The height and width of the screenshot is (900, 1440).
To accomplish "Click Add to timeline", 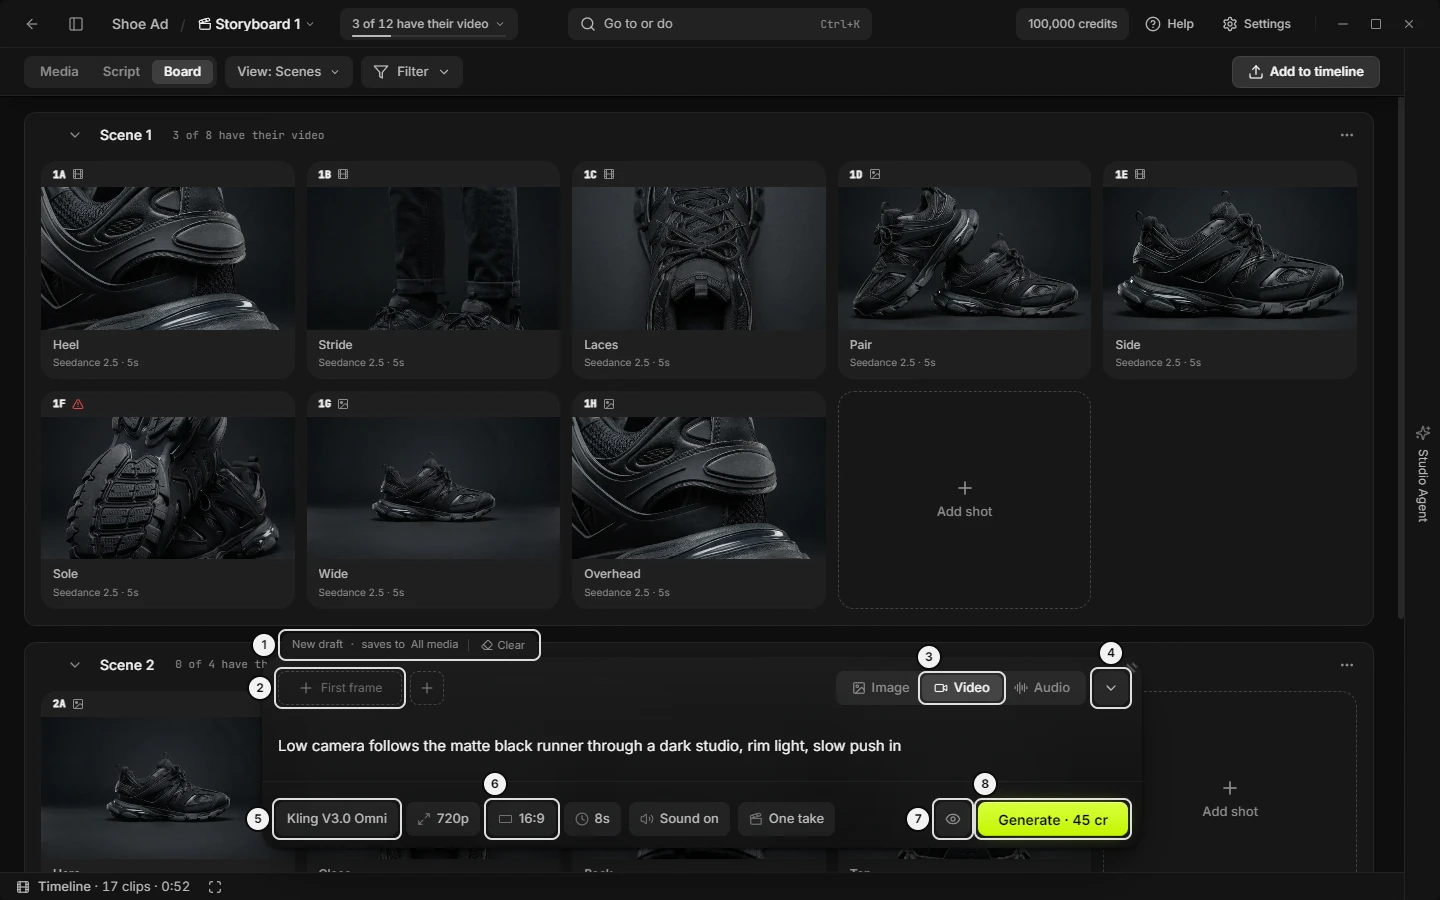I will (1306, 72).
